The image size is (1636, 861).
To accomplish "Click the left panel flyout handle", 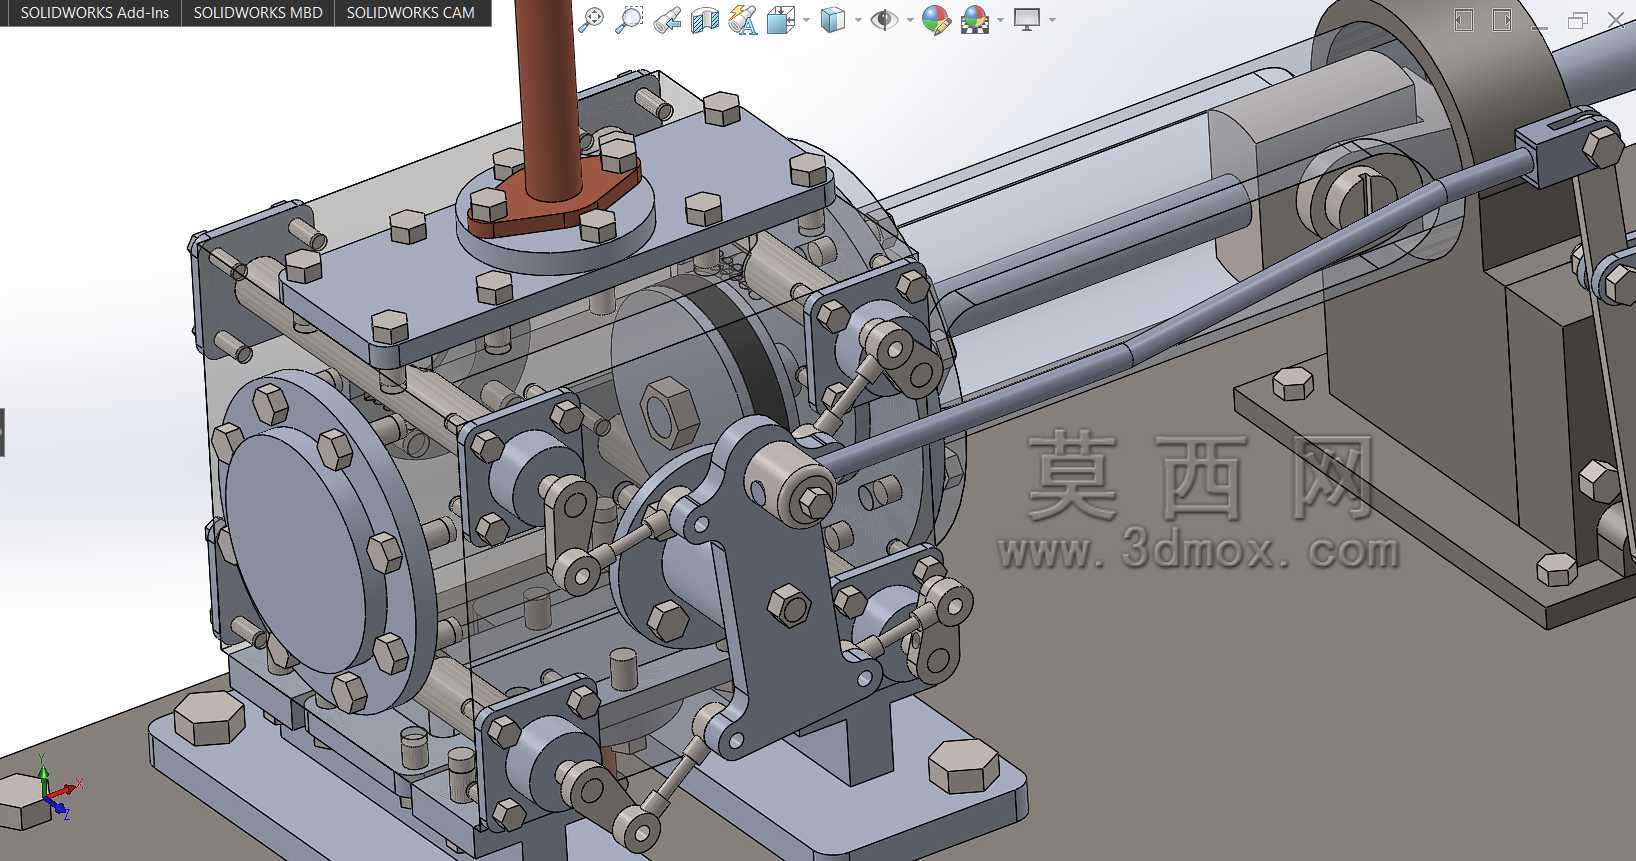I will click(2, 432).
